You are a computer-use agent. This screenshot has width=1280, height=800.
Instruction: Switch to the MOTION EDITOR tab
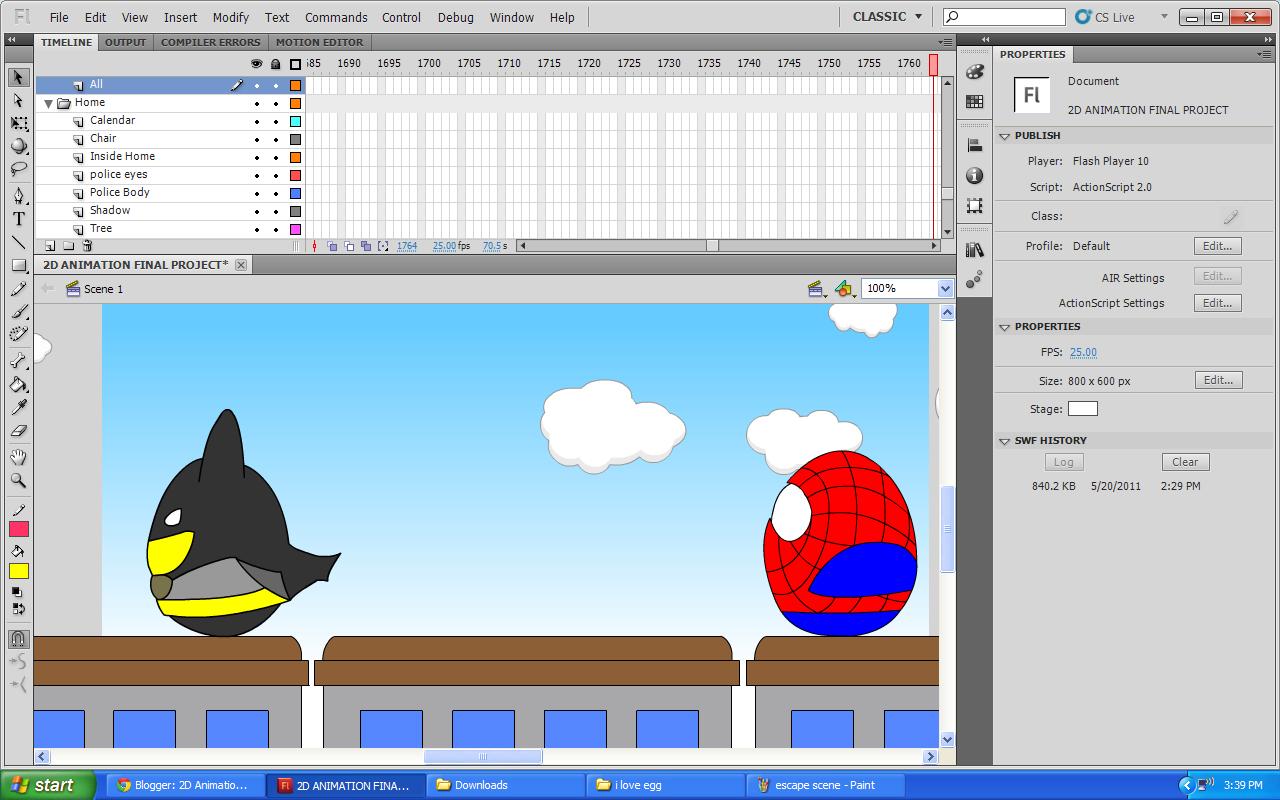(x=319, y=42)
